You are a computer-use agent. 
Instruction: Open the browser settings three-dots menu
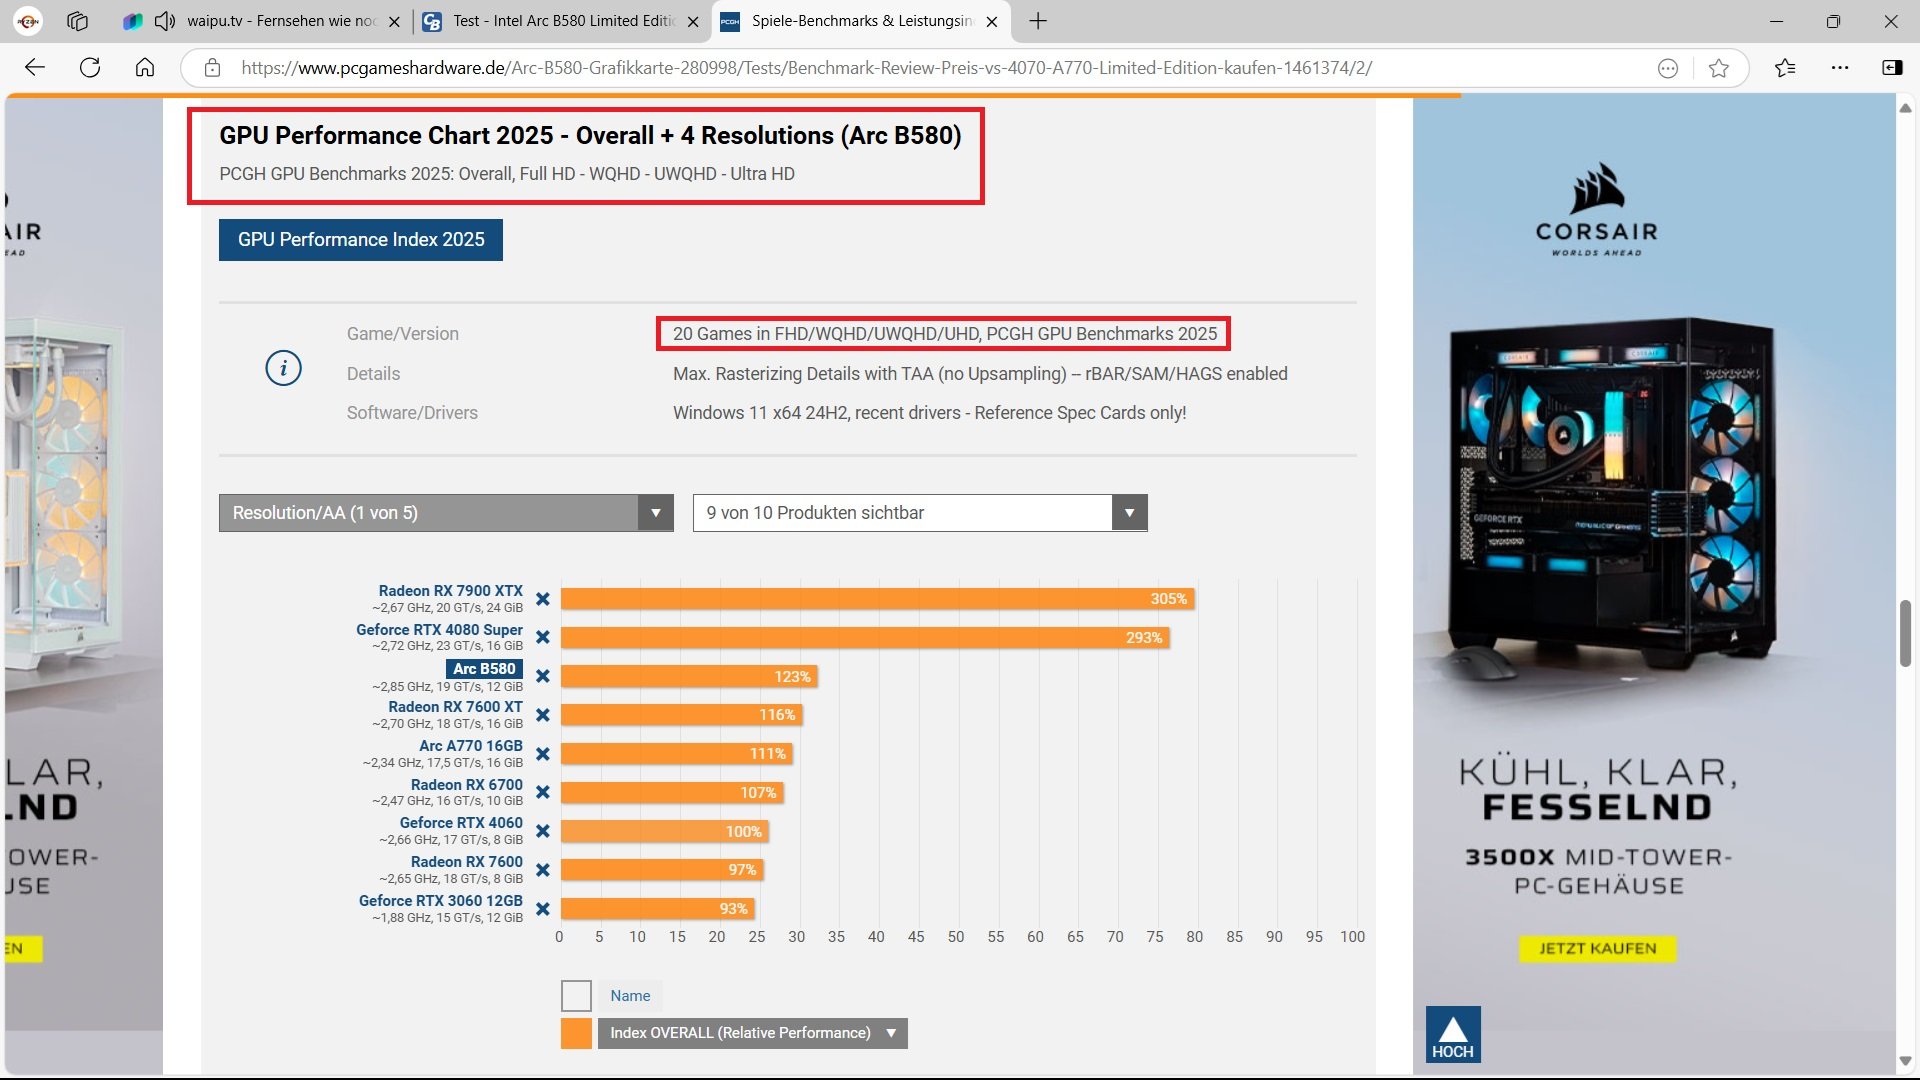1841,68
